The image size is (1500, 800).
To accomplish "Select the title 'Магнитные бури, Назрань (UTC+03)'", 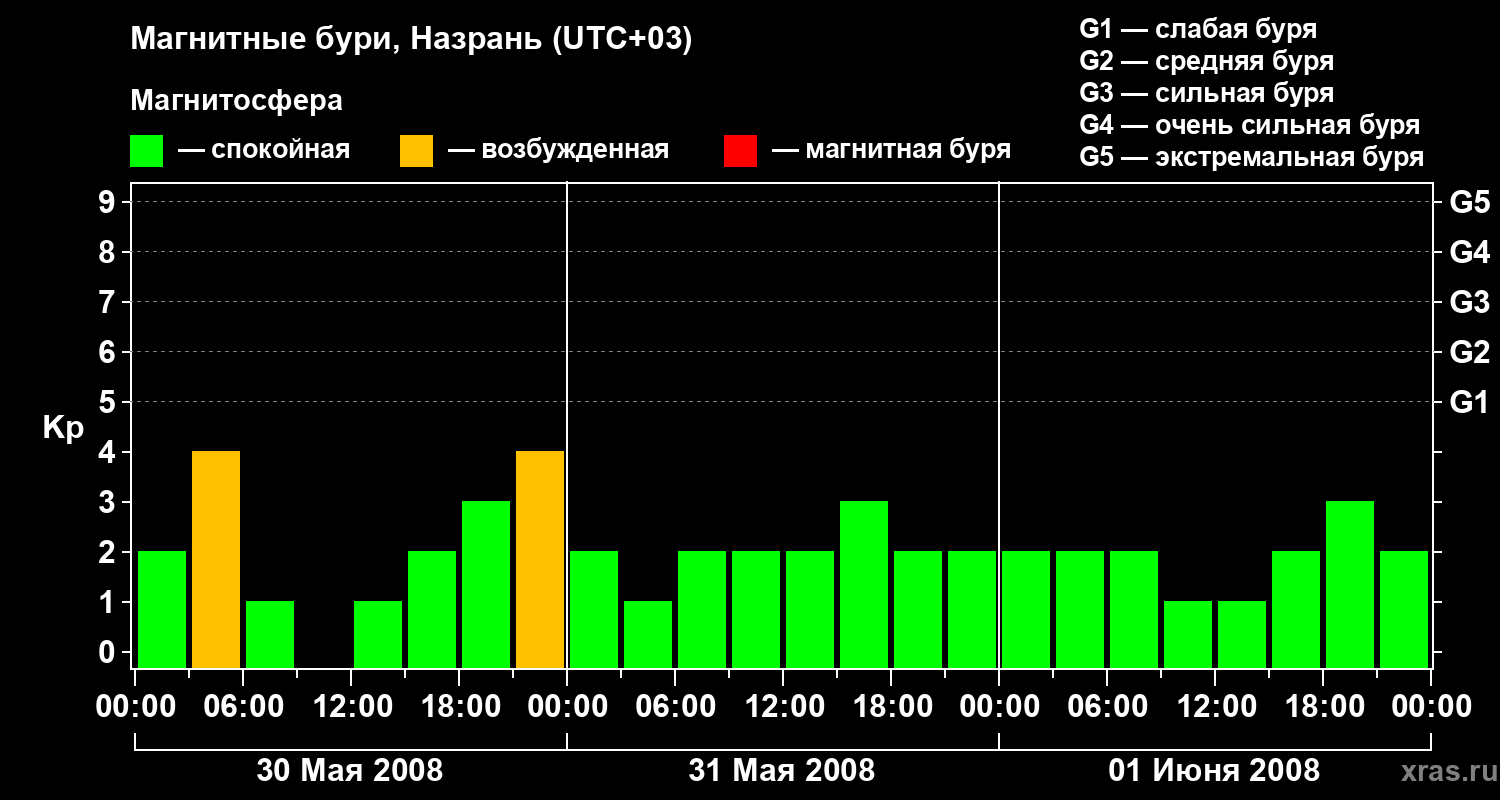I will pyautogui.click(x=411, y=41).
